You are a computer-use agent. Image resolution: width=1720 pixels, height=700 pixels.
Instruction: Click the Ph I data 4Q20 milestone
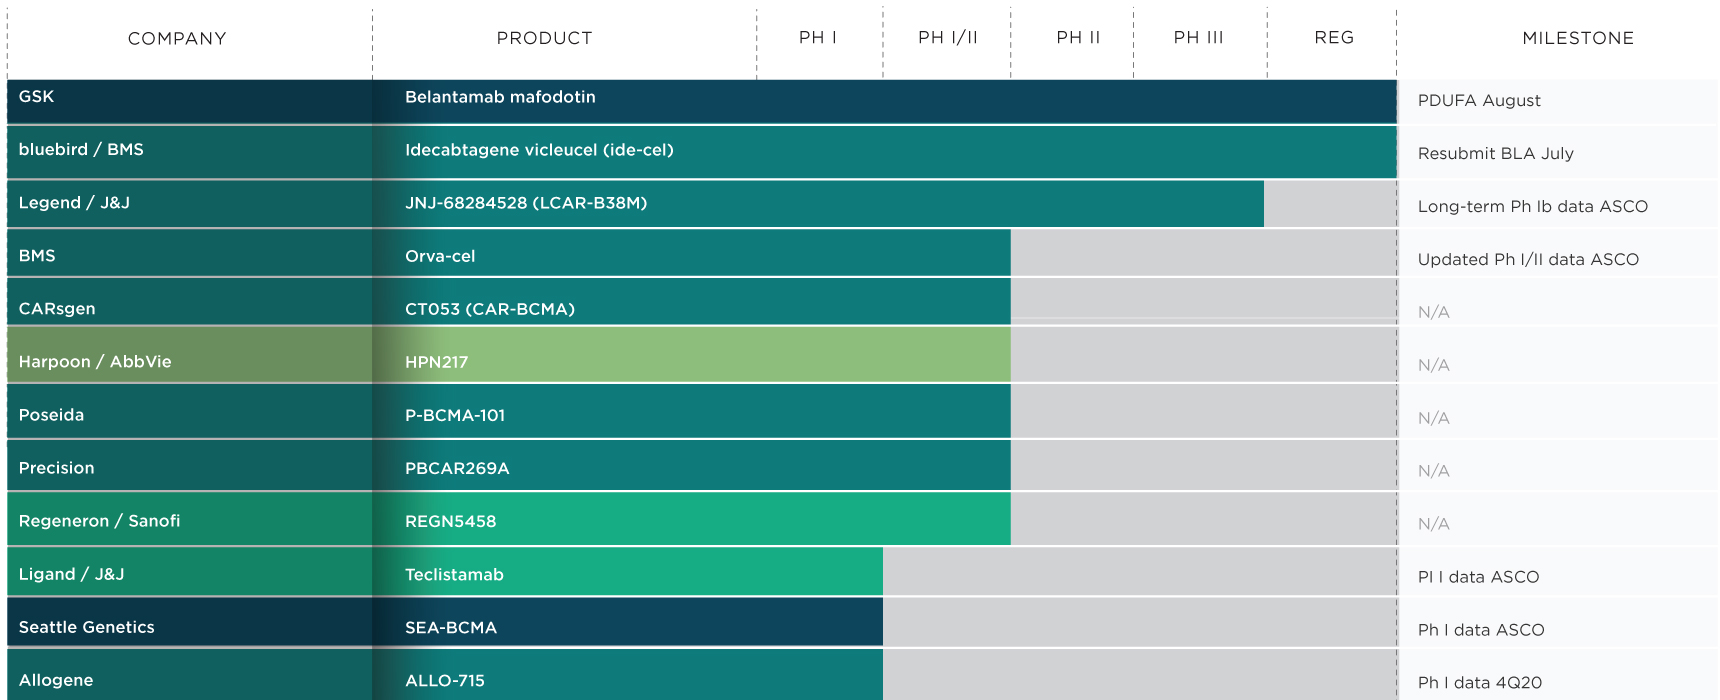[1479, 683]
